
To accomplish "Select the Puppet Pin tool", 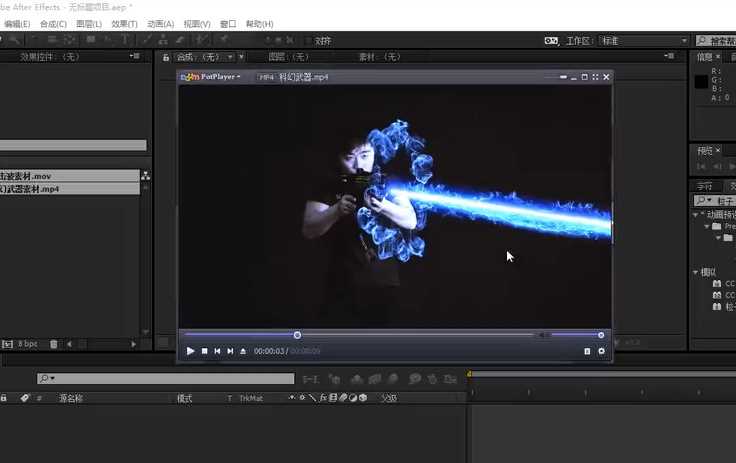I will pyautogui.click(x=223, y=40).
